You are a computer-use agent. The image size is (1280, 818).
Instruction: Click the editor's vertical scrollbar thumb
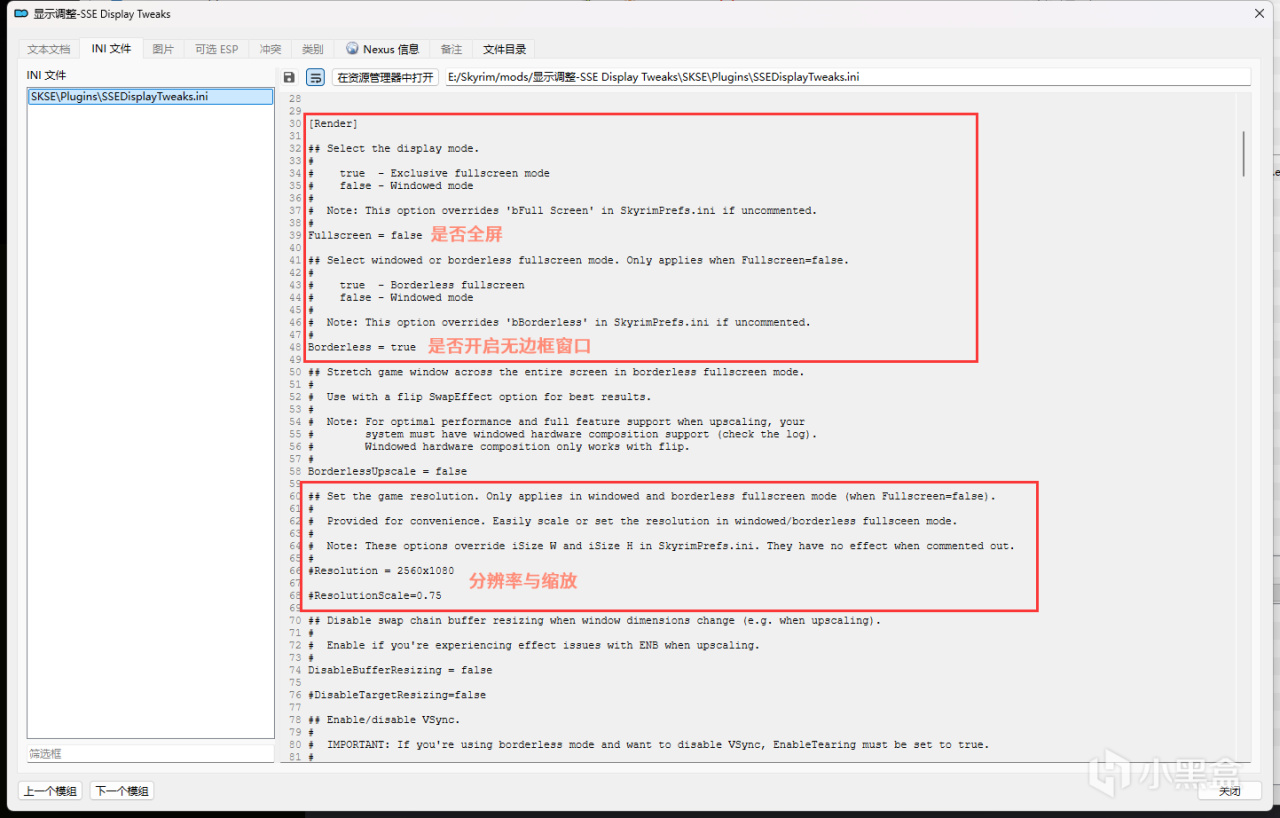(1244, 153)
